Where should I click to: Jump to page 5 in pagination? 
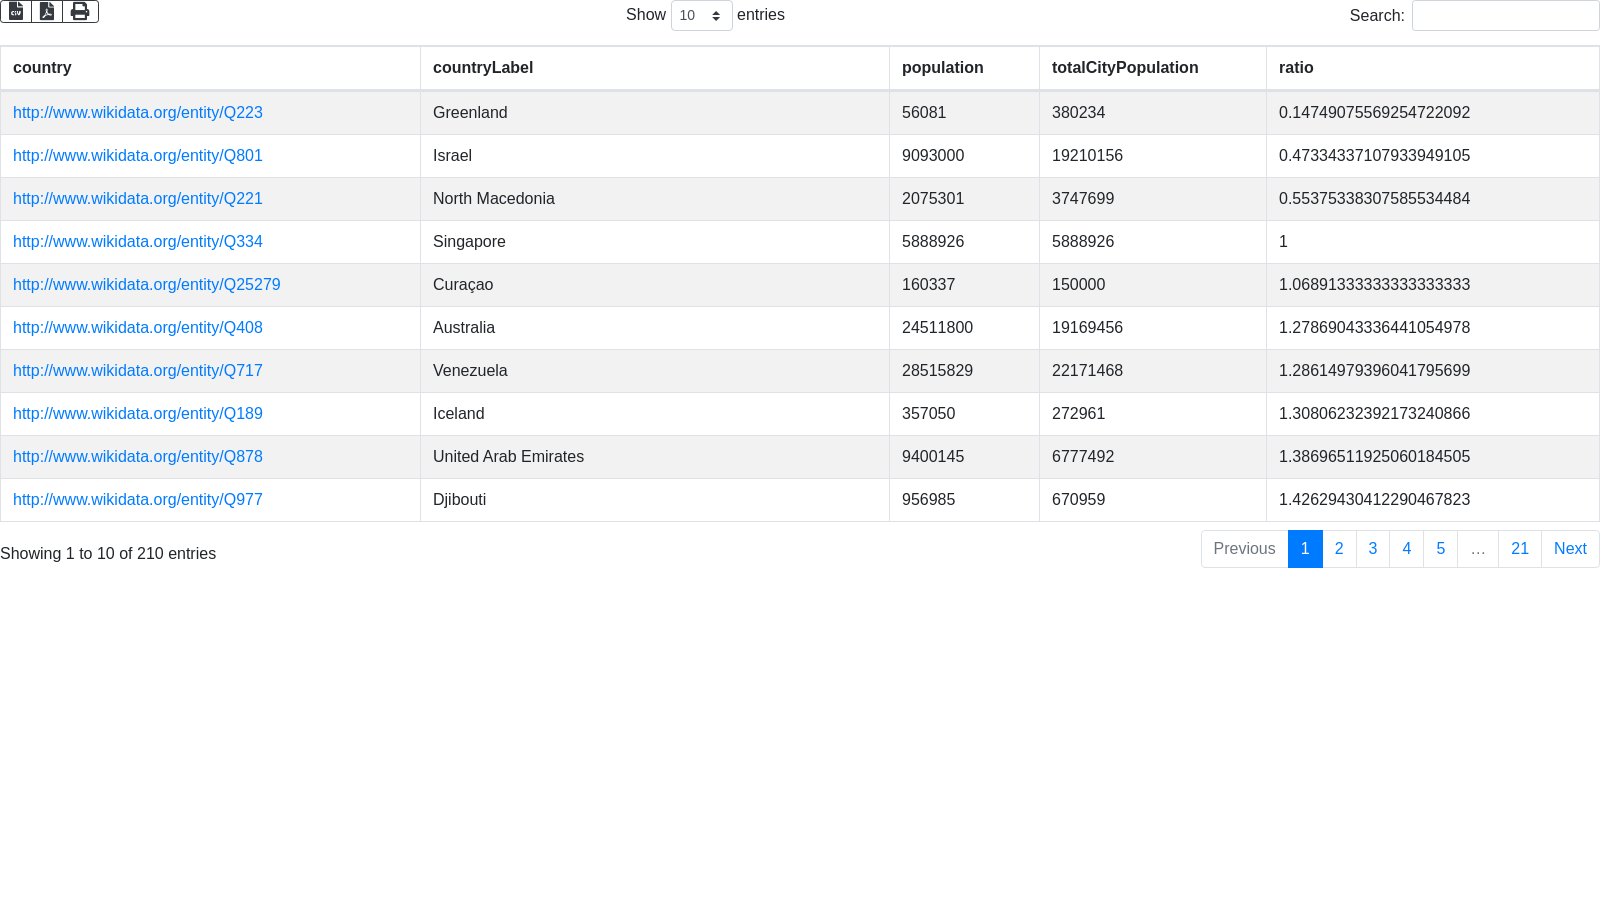[x=1440, y=549]
